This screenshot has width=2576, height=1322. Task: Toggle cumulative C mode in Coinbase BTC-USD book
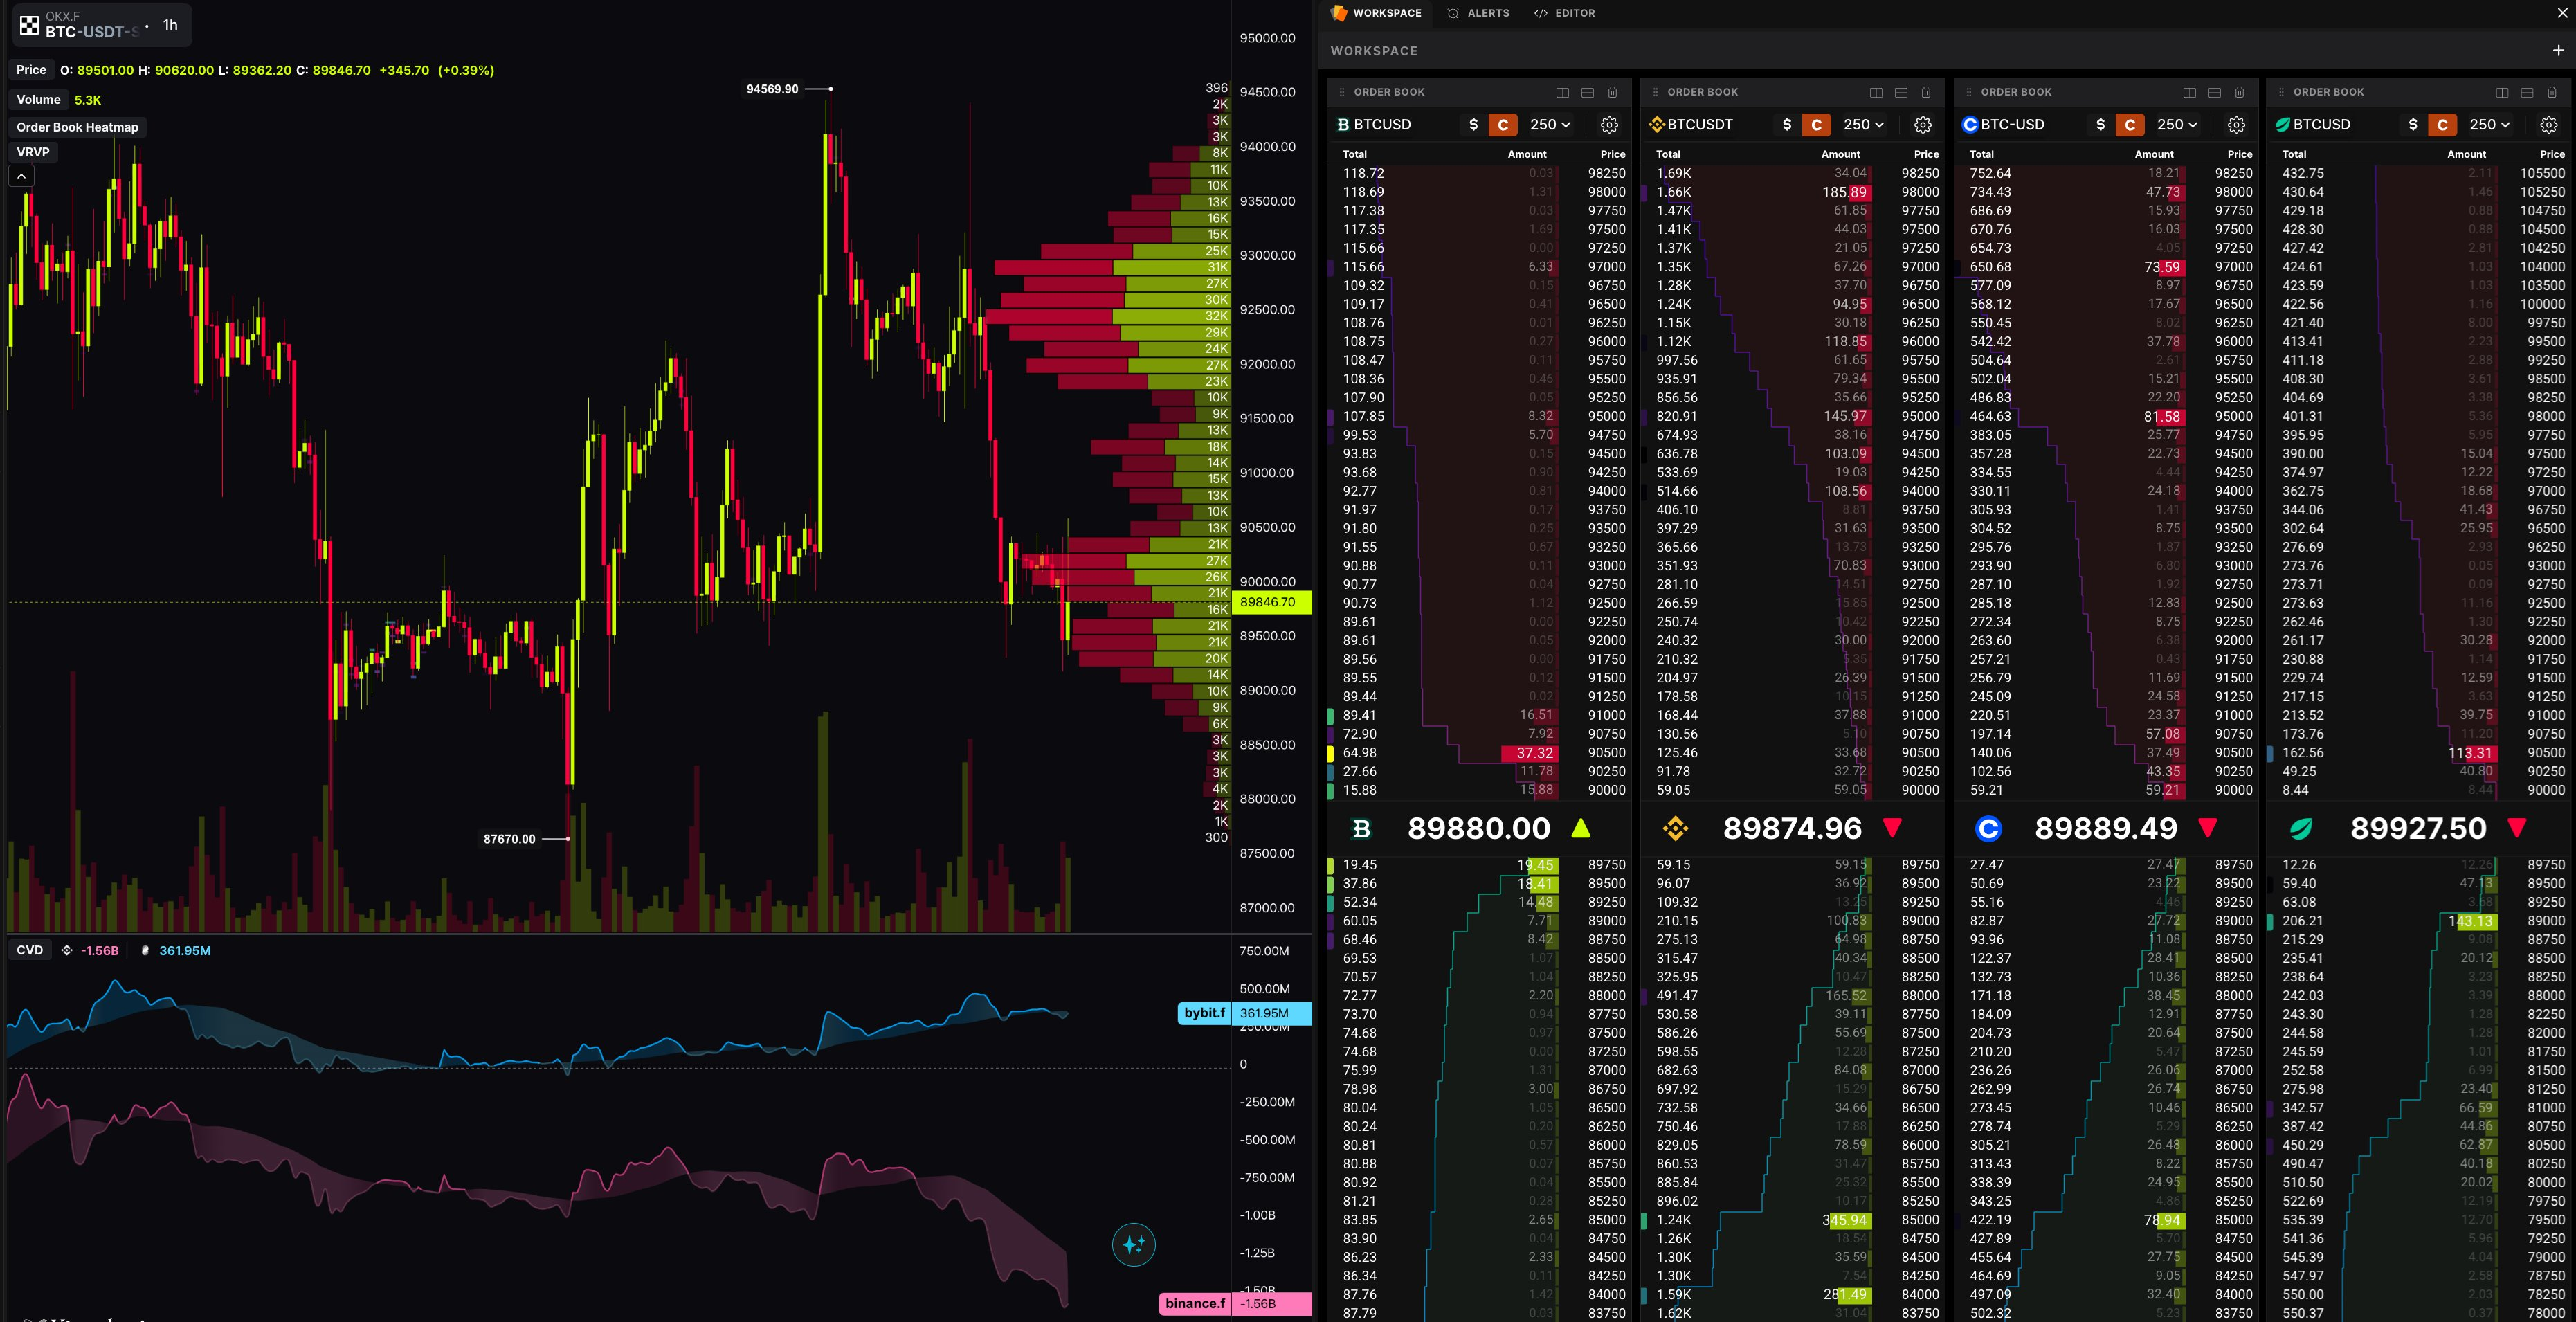coord(2129,125)
